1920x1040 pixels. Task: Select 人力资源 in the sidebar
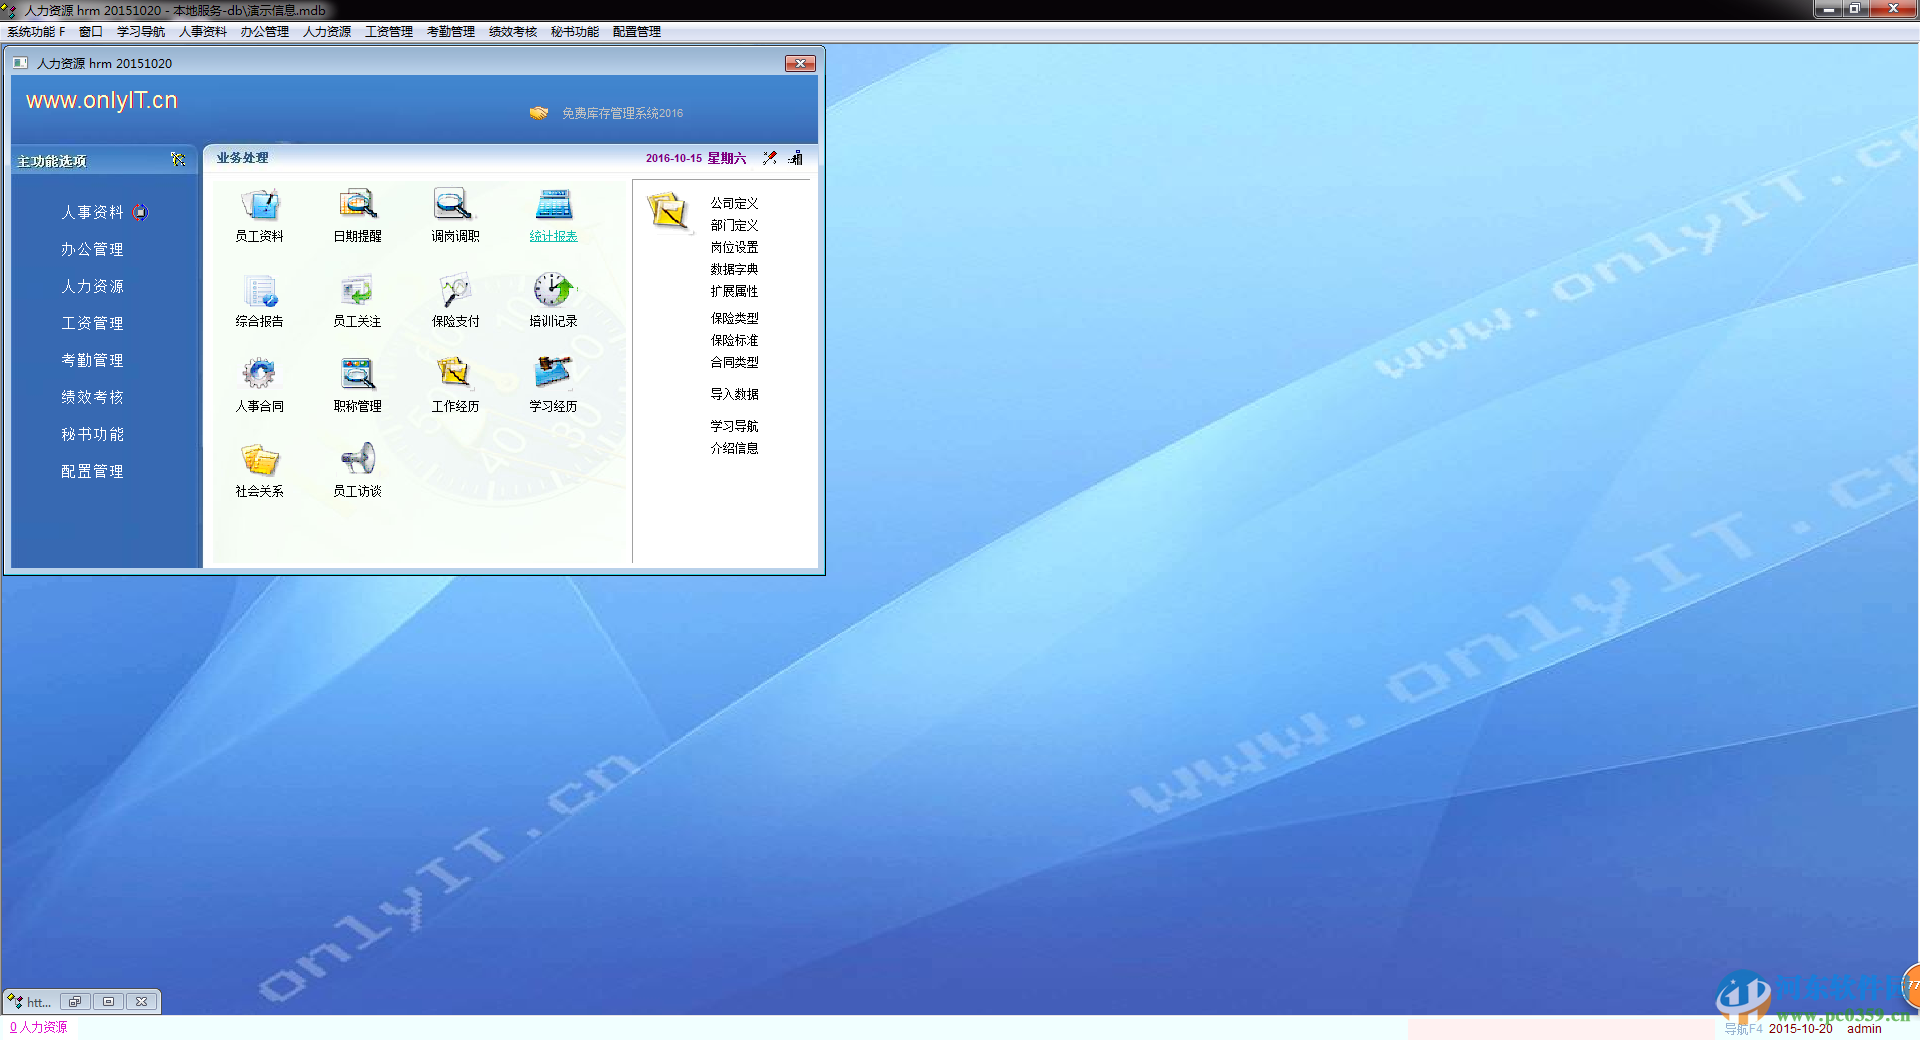point(93,286)
